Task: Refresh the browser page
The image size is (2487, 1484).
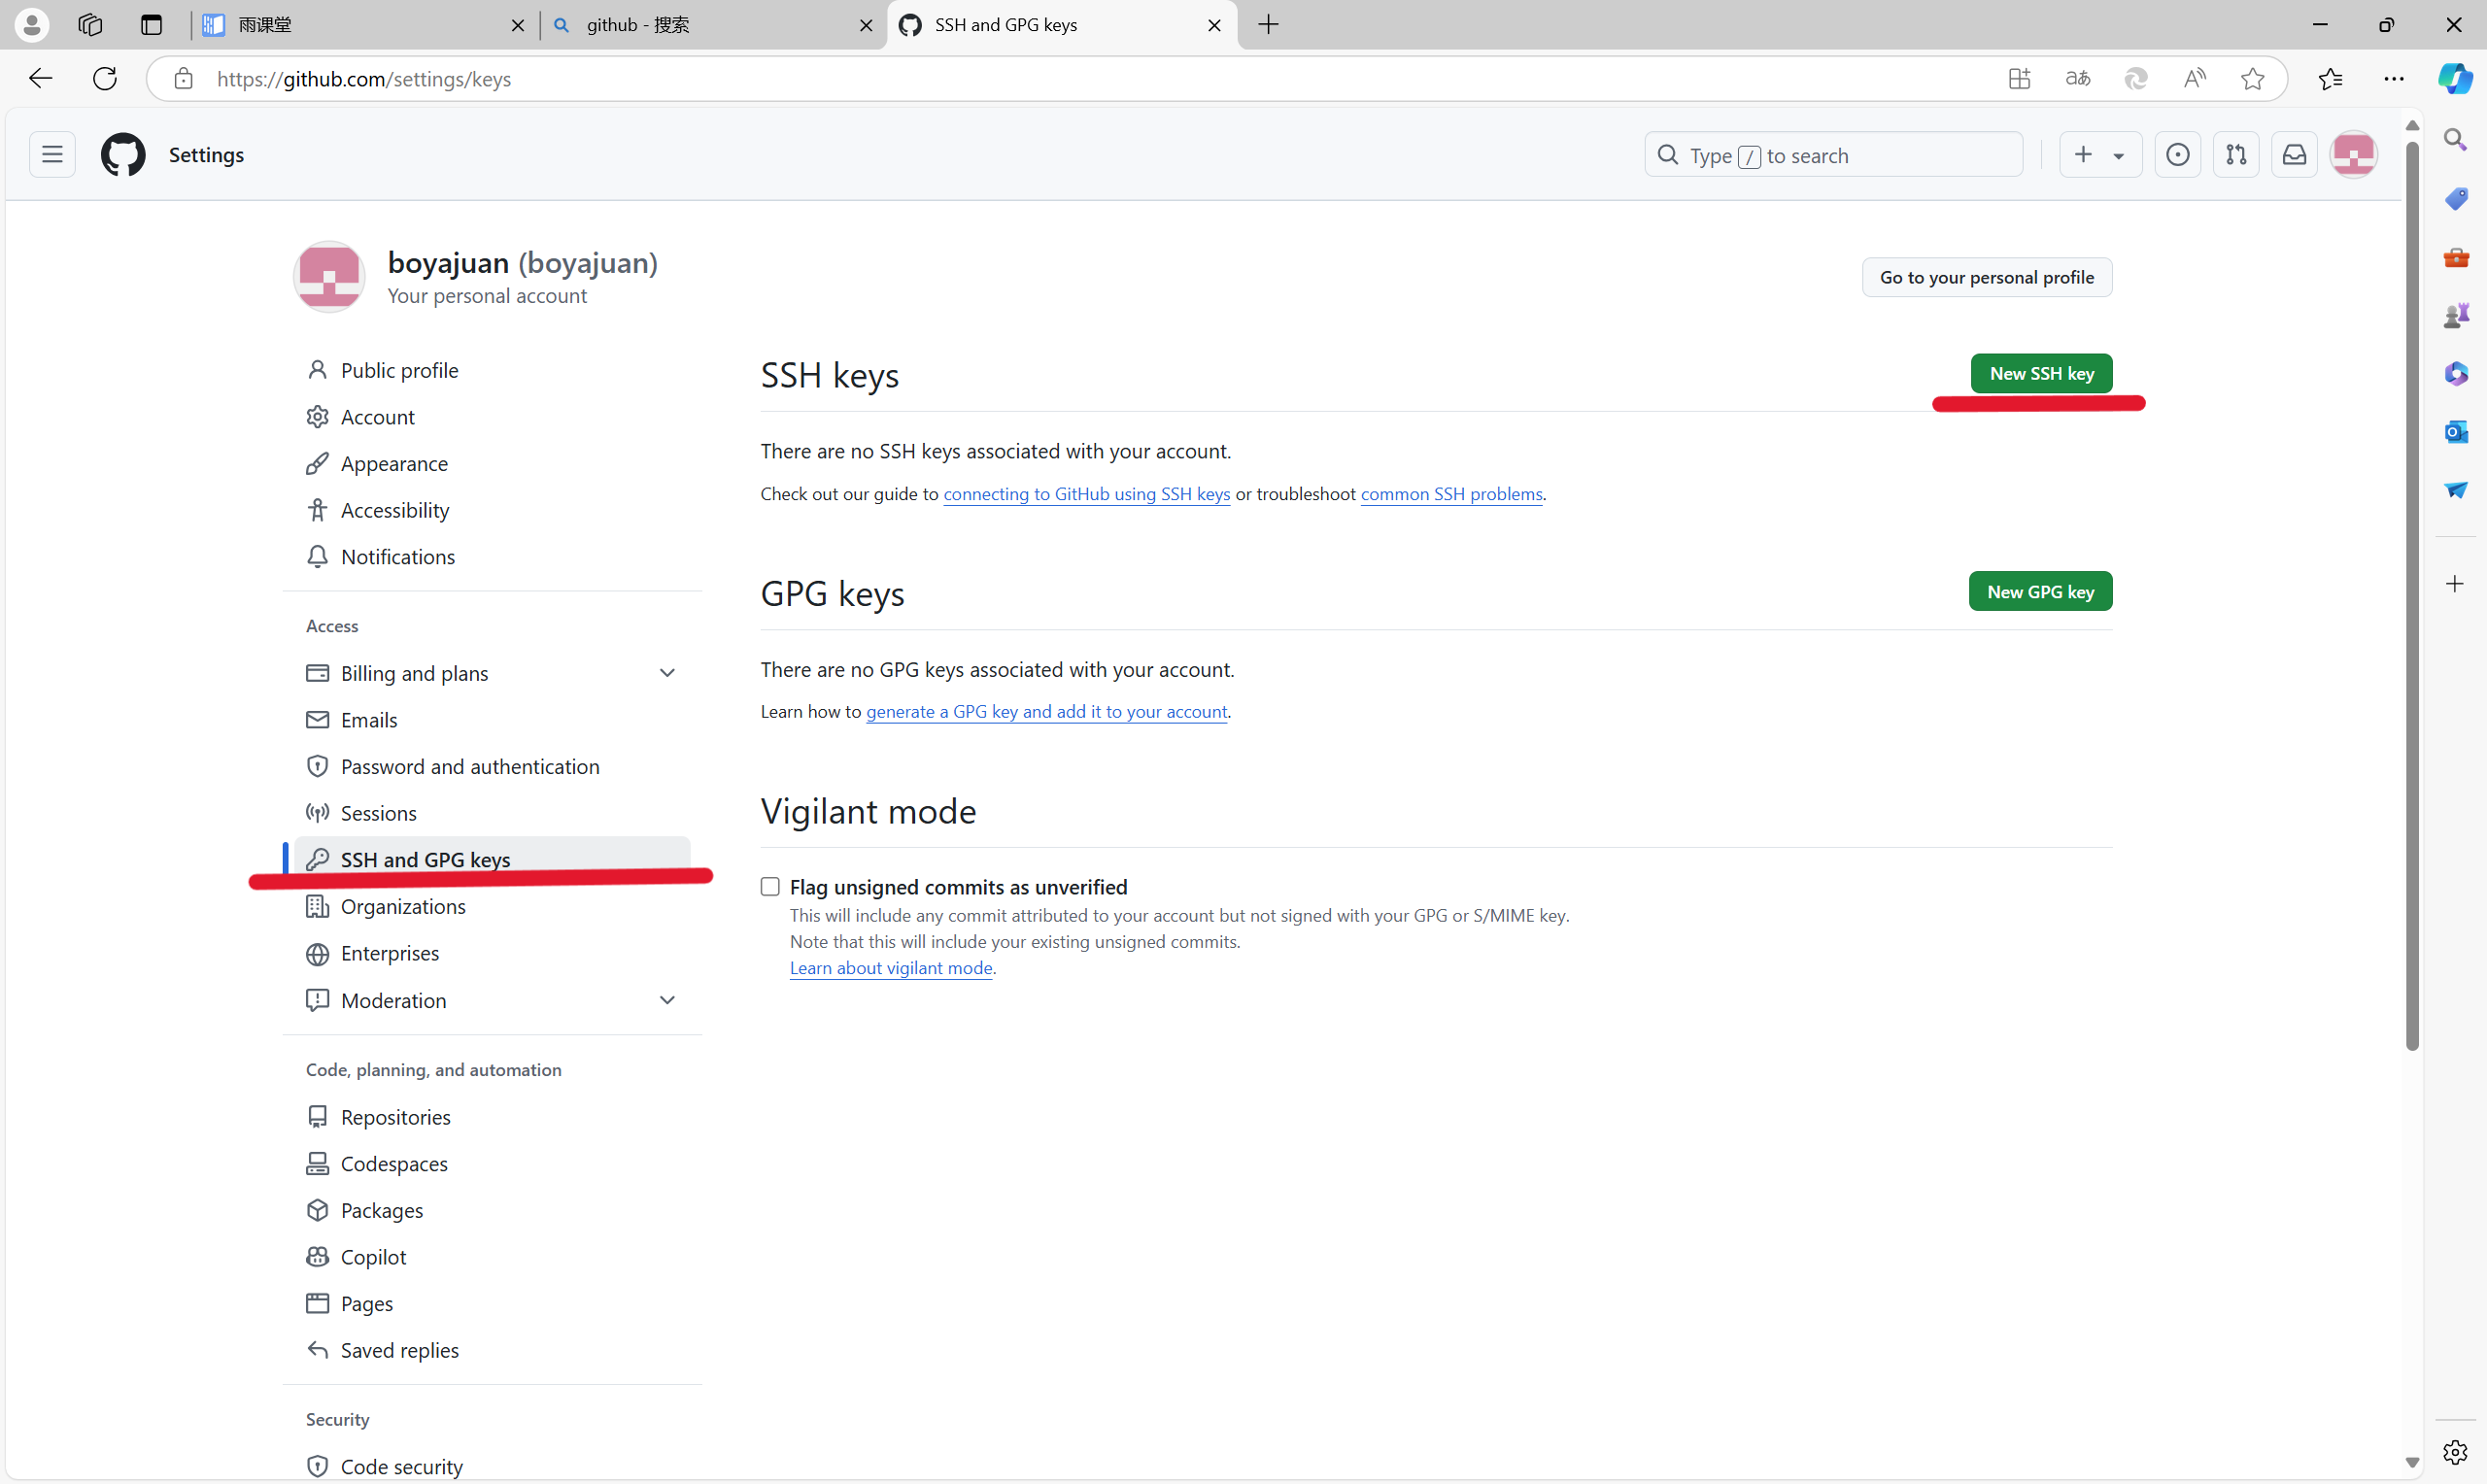Action: coord(105,79)
